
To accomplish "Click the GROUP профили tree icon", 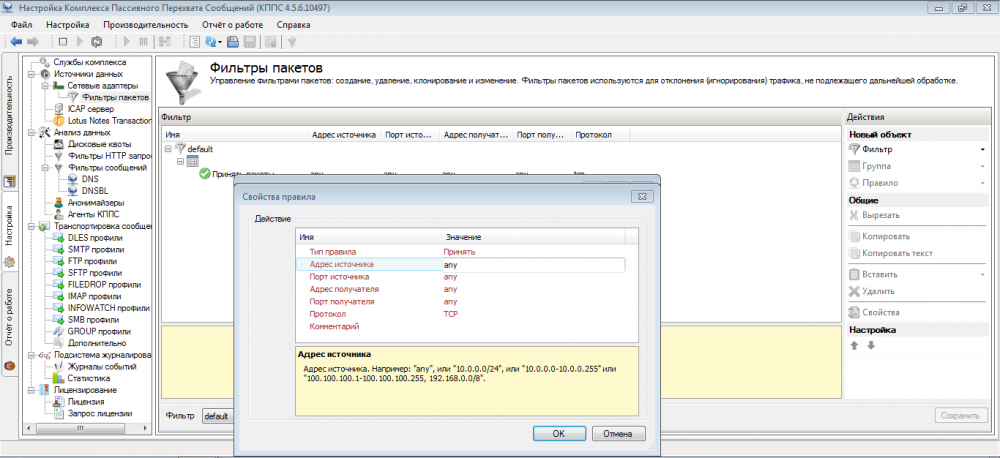I will click(x=59, y=332).
